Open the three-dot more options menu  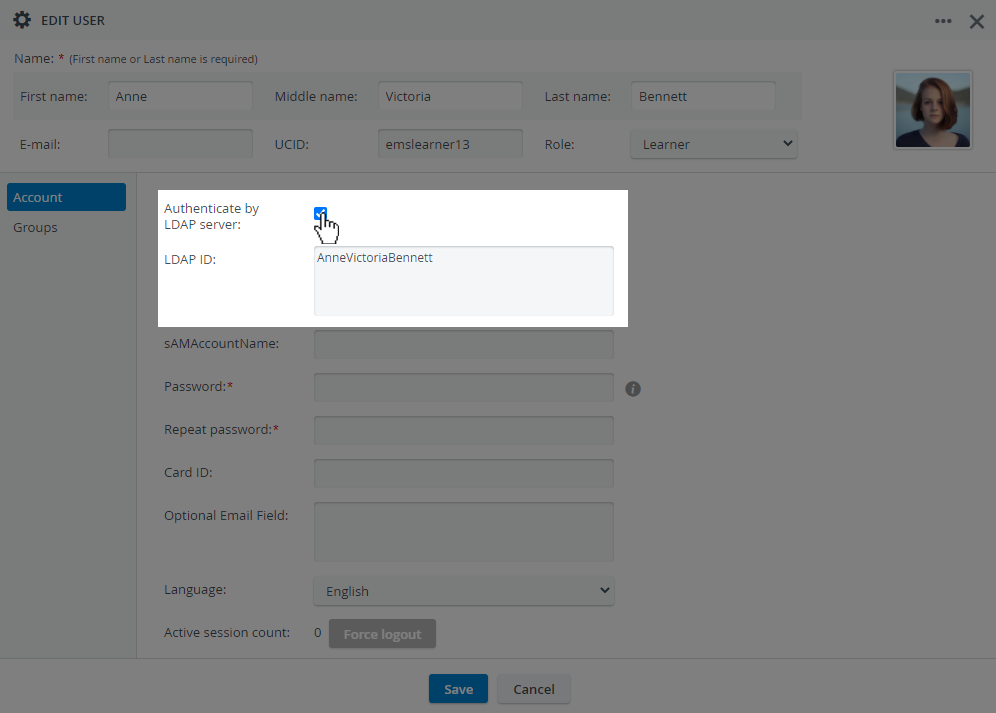(943, 21)
